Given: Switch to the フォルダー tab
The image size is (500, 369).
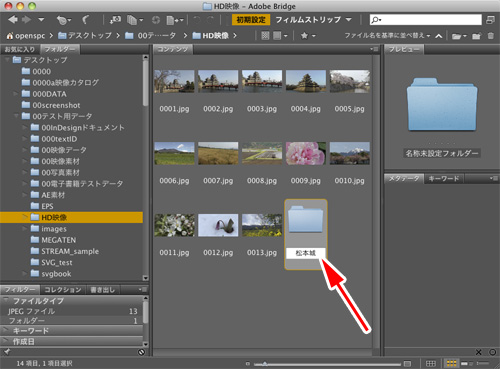Looking at the screenshot, I should tap(60, 50).
